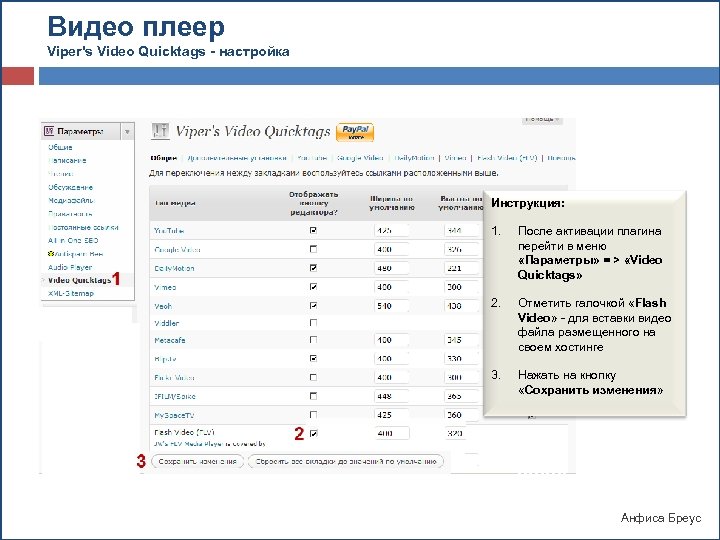Click the Flash Video default width field
720x540 pixels.
(x=391, y=433)
